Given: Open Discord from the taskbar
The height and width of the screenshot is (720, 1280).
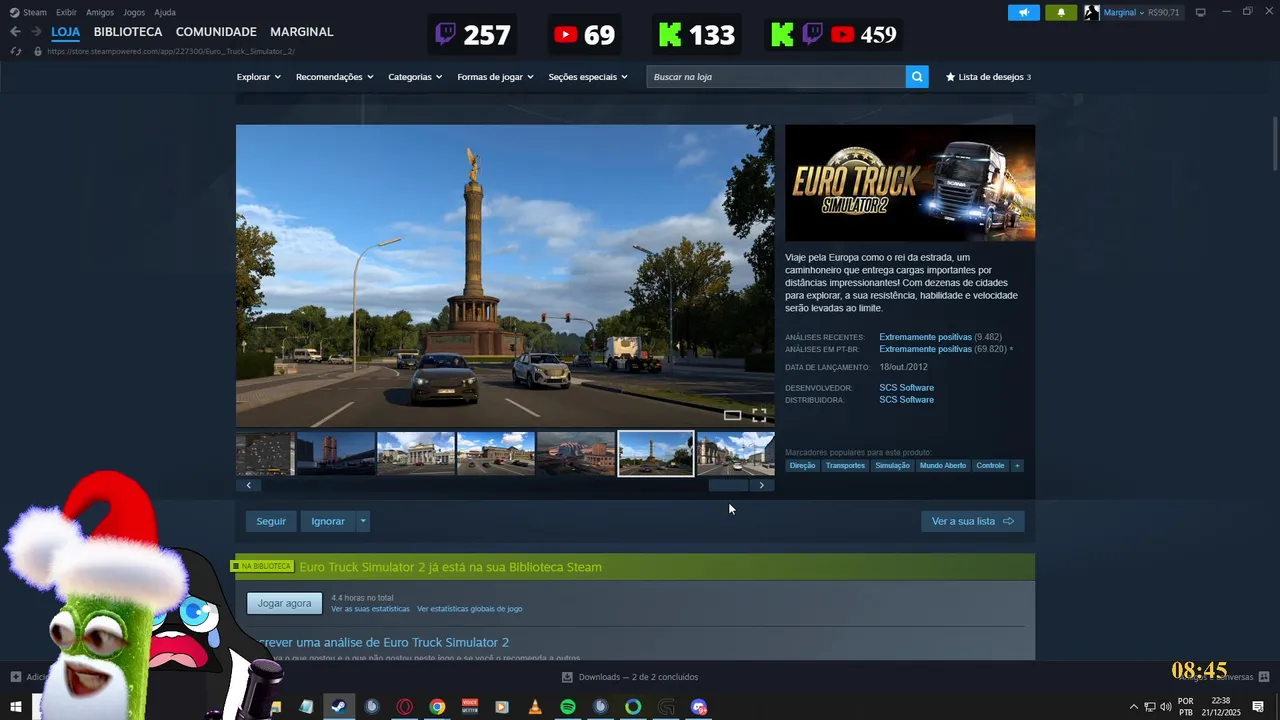Looking at the screenshot, I should (699, 707).
